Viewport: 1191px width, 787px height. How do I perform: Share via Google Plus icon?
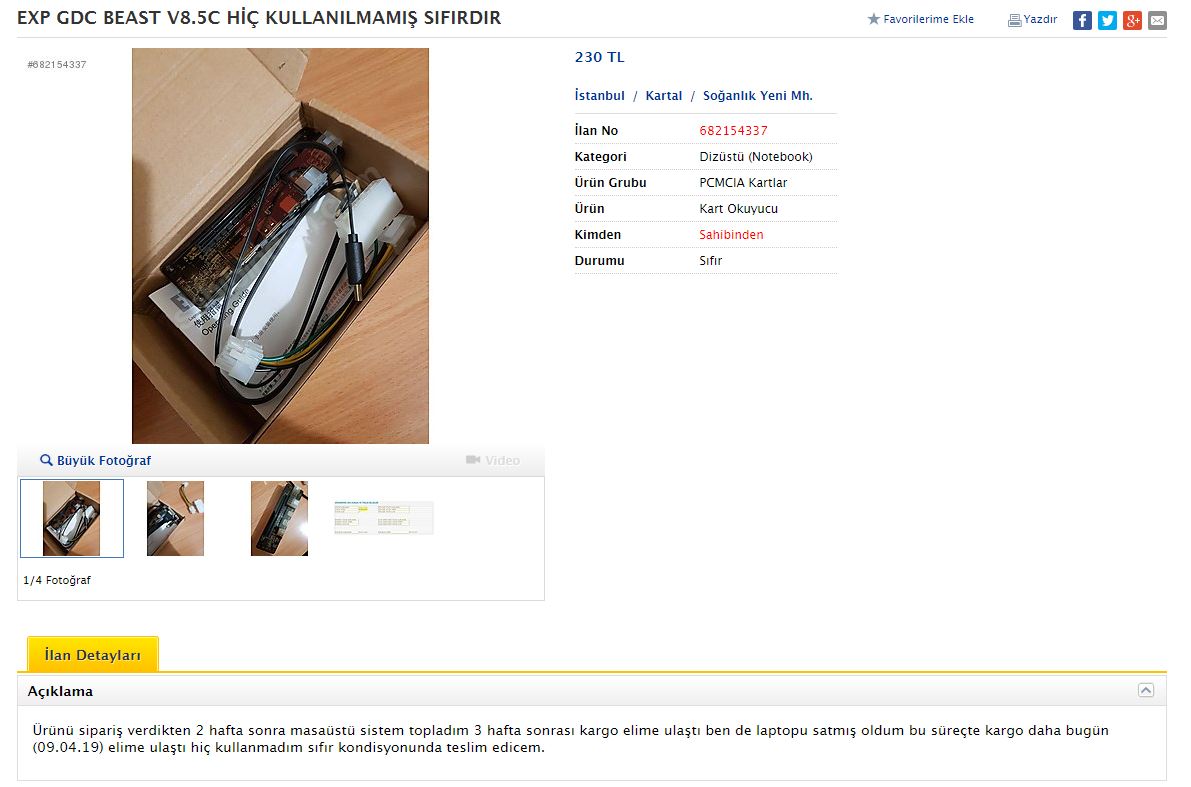click(1133, 21)
